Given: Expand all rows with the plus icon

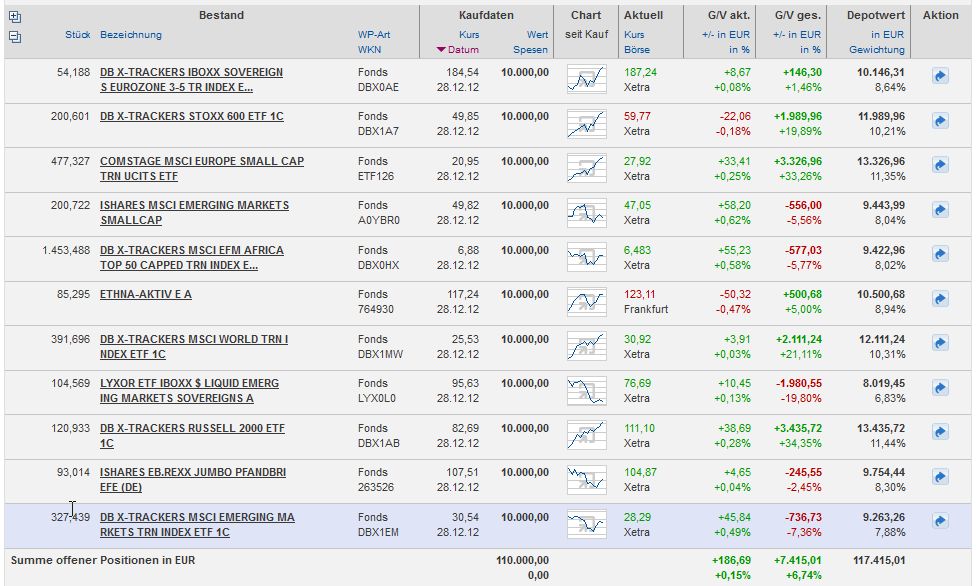Looking at the screenshot, I should (14, 17).
